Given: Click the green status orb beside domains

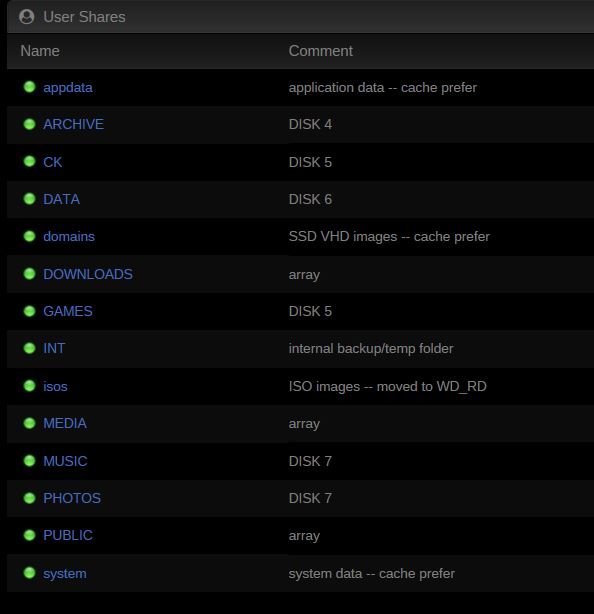Looking at the screenshot, I should click(29, 236).
